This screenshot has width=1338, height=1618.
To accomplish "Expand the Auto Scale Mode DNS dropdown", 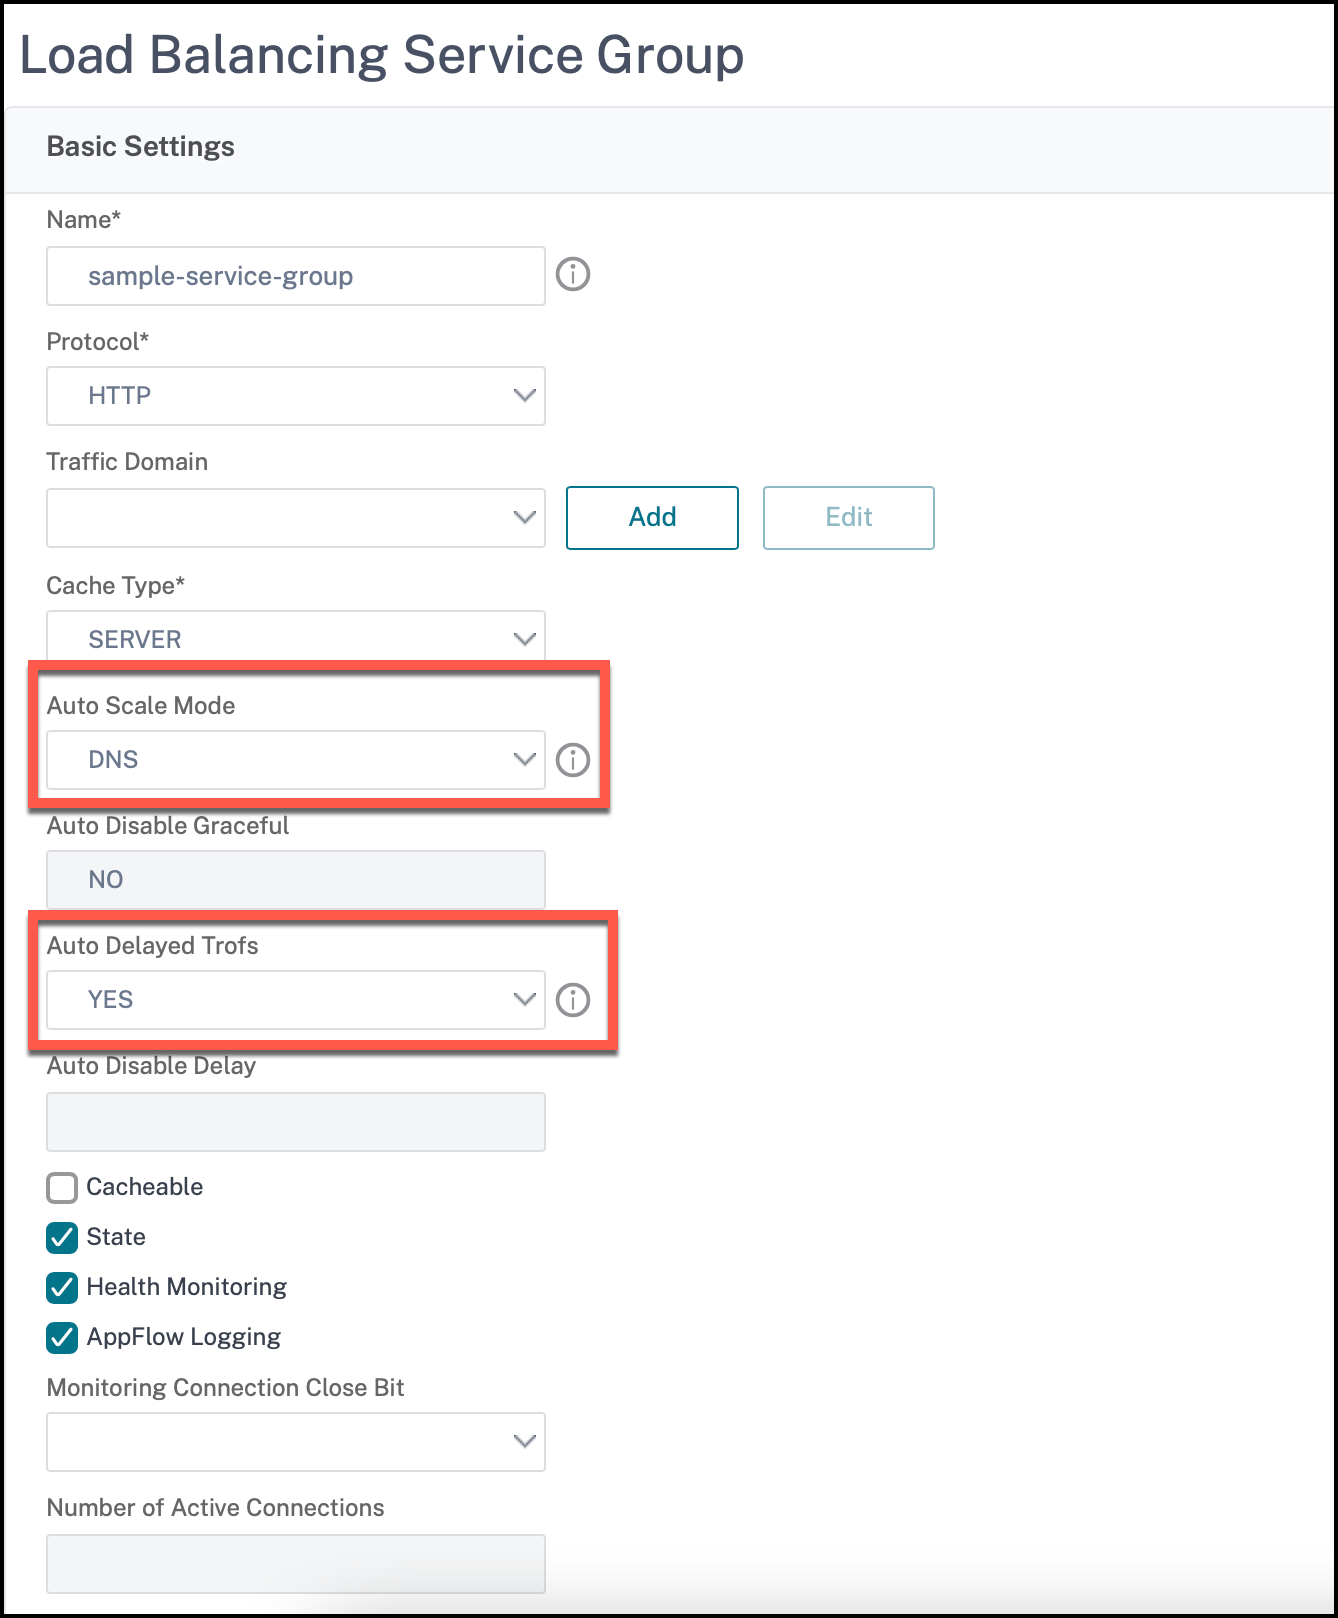I will click(296, 760).
